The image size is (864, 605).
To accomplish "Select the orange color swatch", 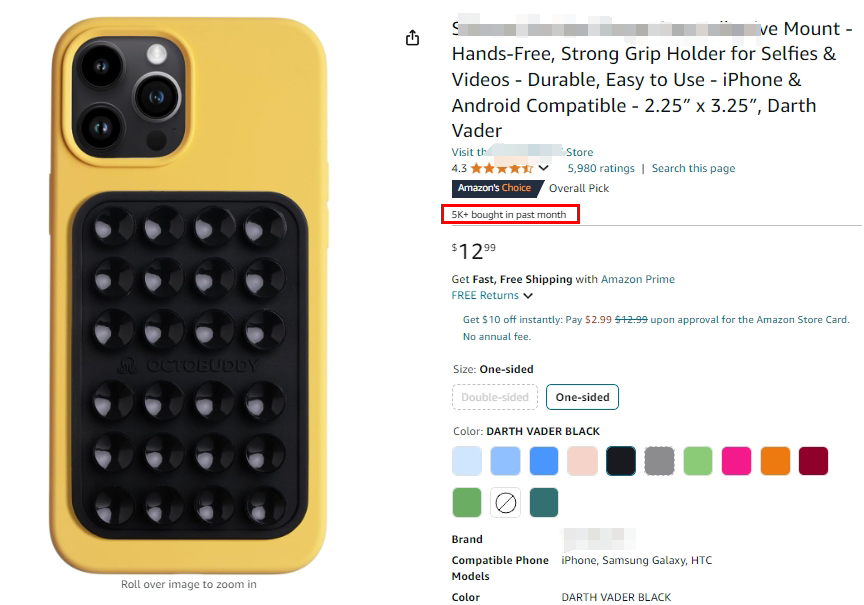I will pyautogui.click(x=775, y=461).
